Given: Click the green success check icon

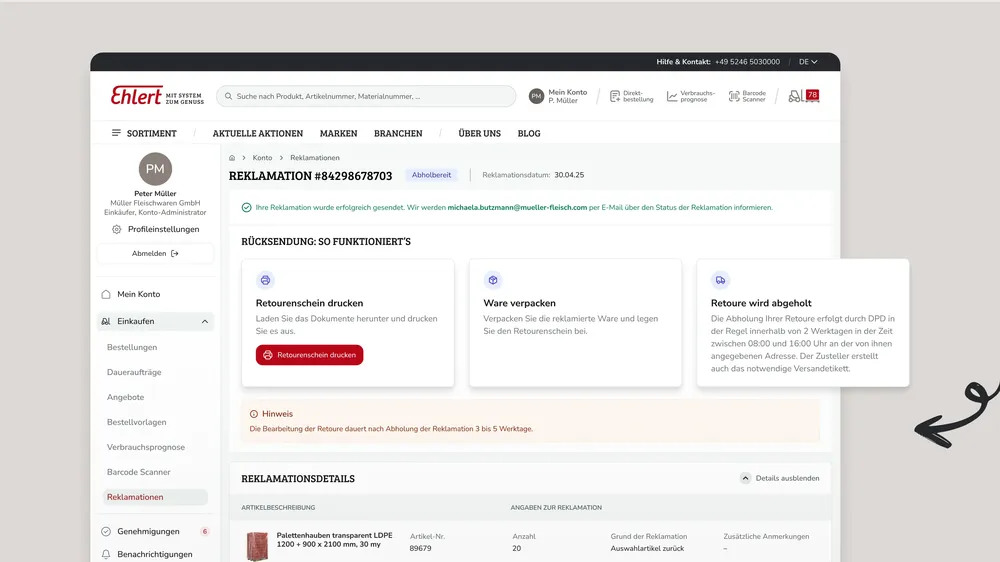Looking at the screenshot, I should [x=246, y=207].
